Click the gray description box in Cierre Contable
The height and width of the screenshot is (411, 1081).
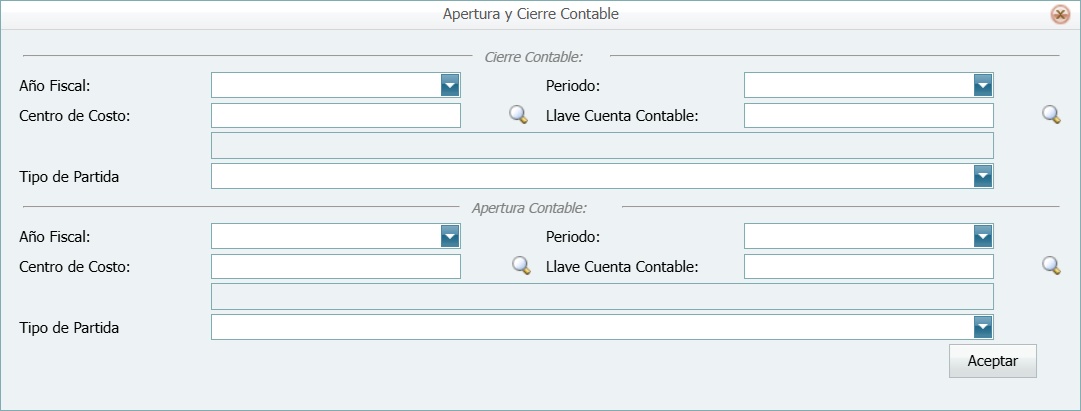pyautogui.click(x=601, y=146)
